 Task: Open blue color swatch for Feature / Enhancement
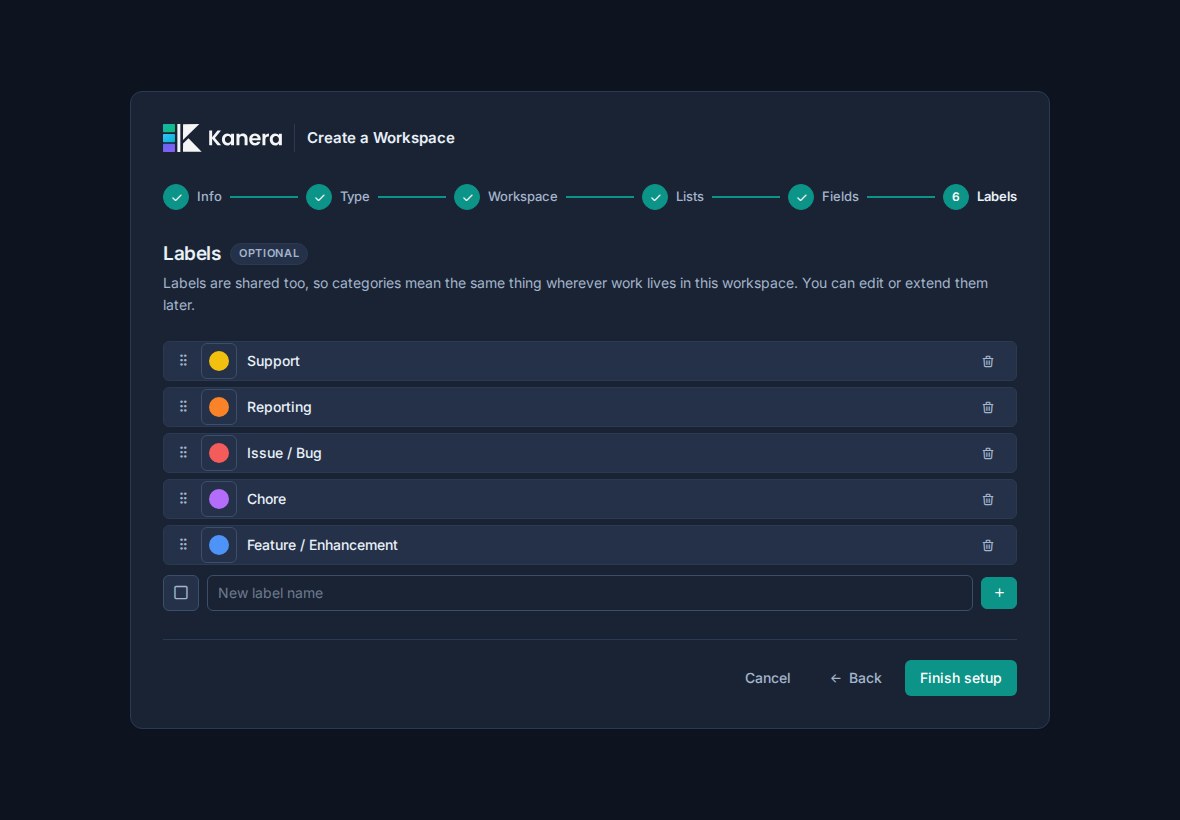point(219,545)
